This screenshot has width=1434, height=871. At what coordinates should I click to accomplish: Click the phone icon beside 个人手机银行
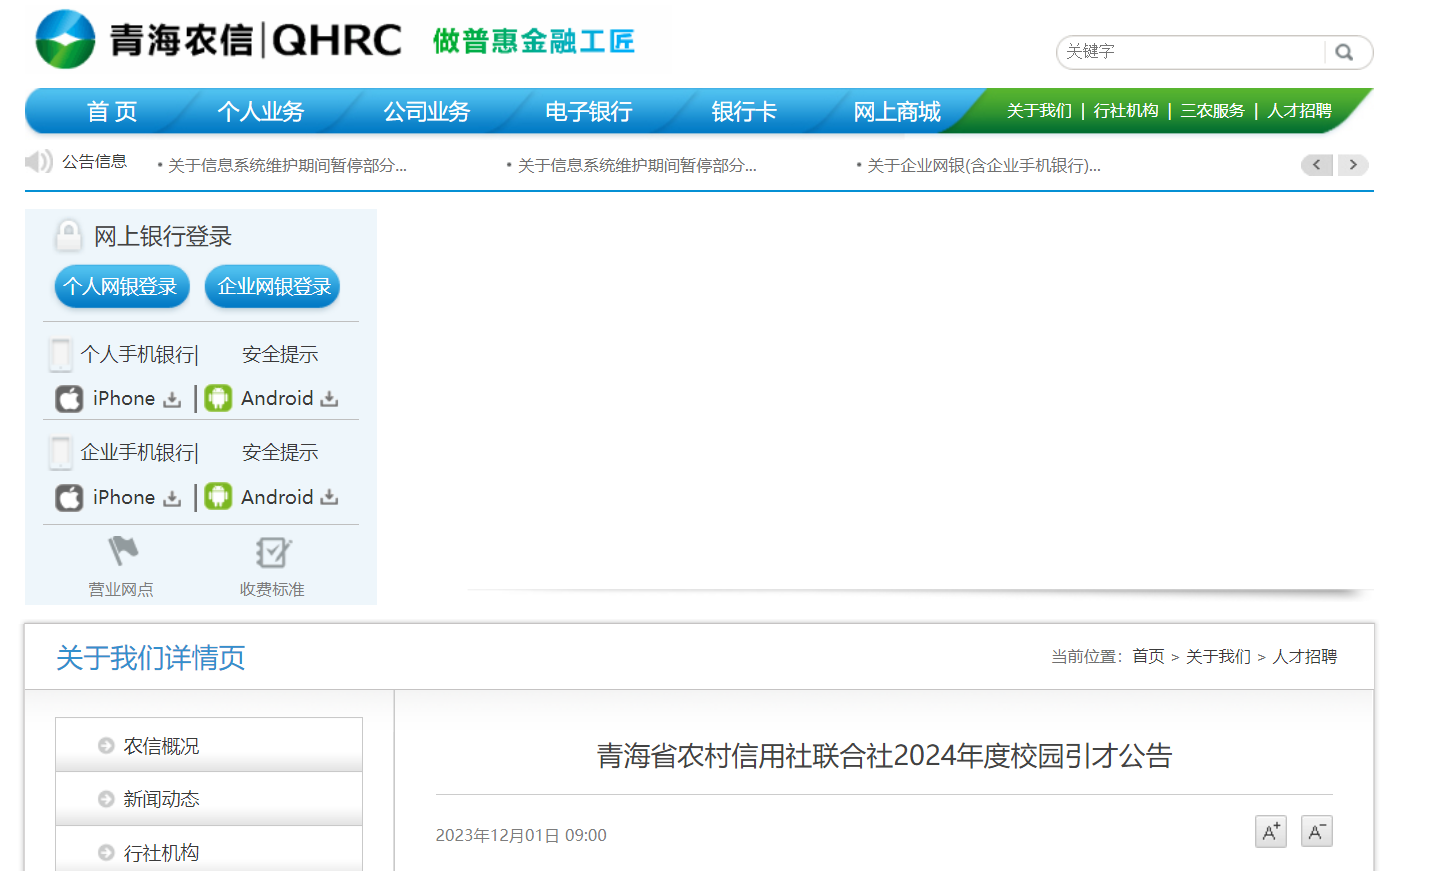61,354
